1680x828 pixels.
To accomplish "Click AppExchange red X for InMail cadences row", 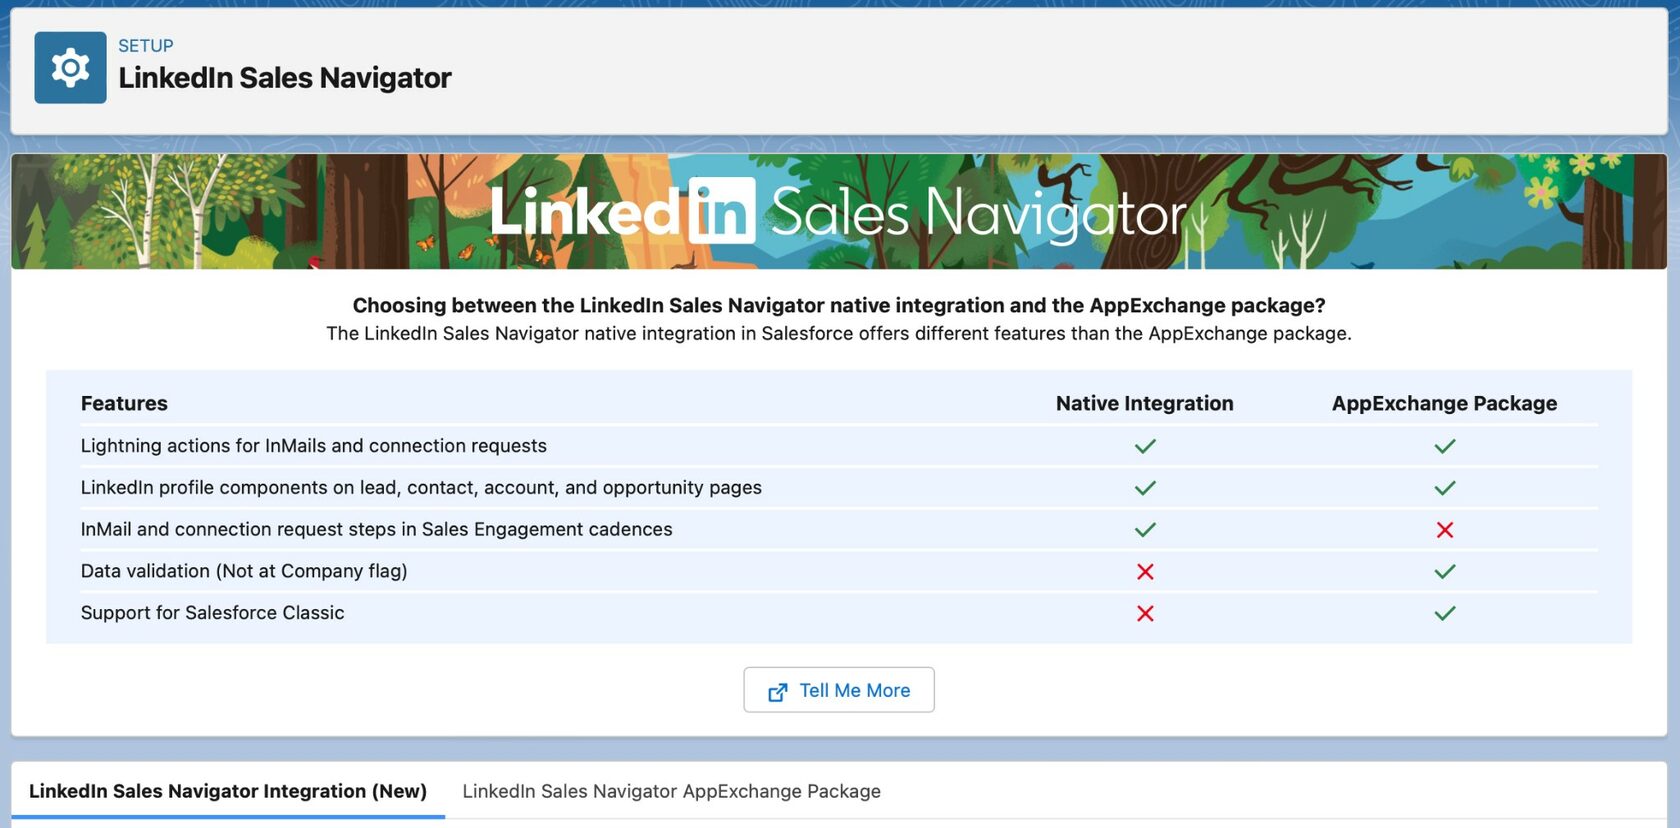I will coord(1444,530).
